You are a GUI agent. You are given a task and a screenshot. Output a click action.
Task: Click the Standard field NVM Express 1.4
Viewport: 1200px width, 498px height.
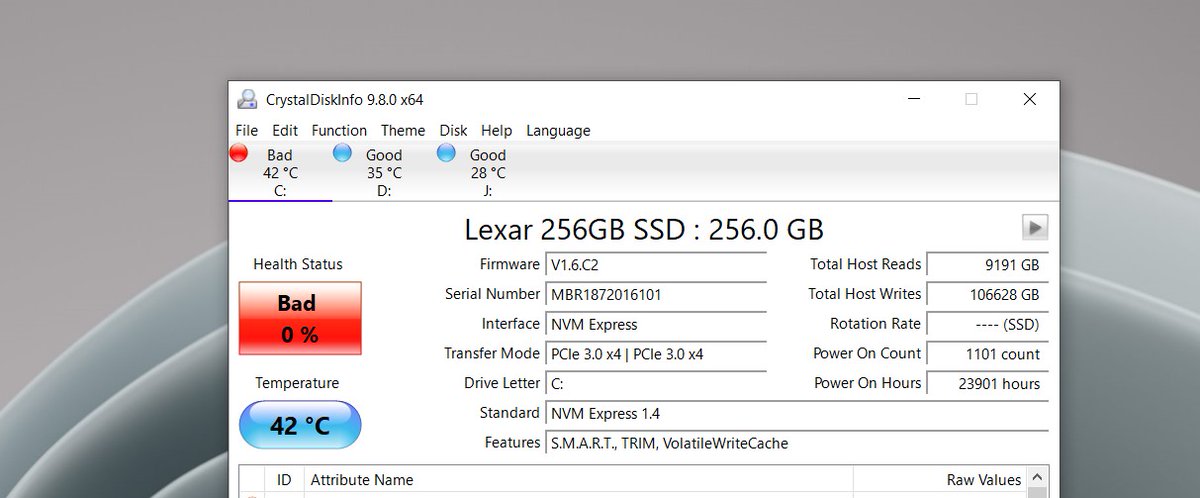[797, 413]
